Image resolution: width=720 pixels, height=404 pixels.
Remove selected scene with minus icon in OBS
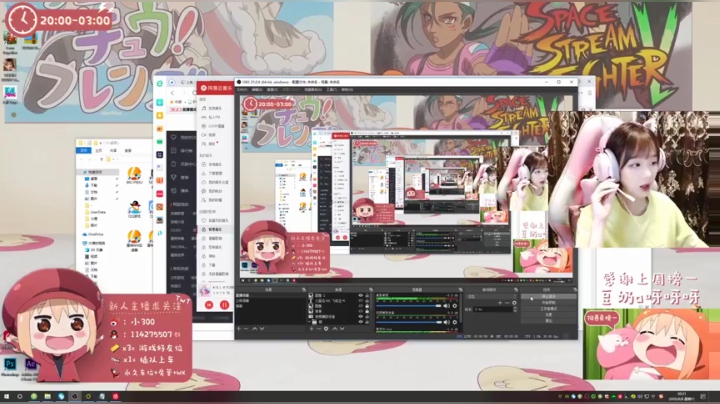click(x=246, y=329)
